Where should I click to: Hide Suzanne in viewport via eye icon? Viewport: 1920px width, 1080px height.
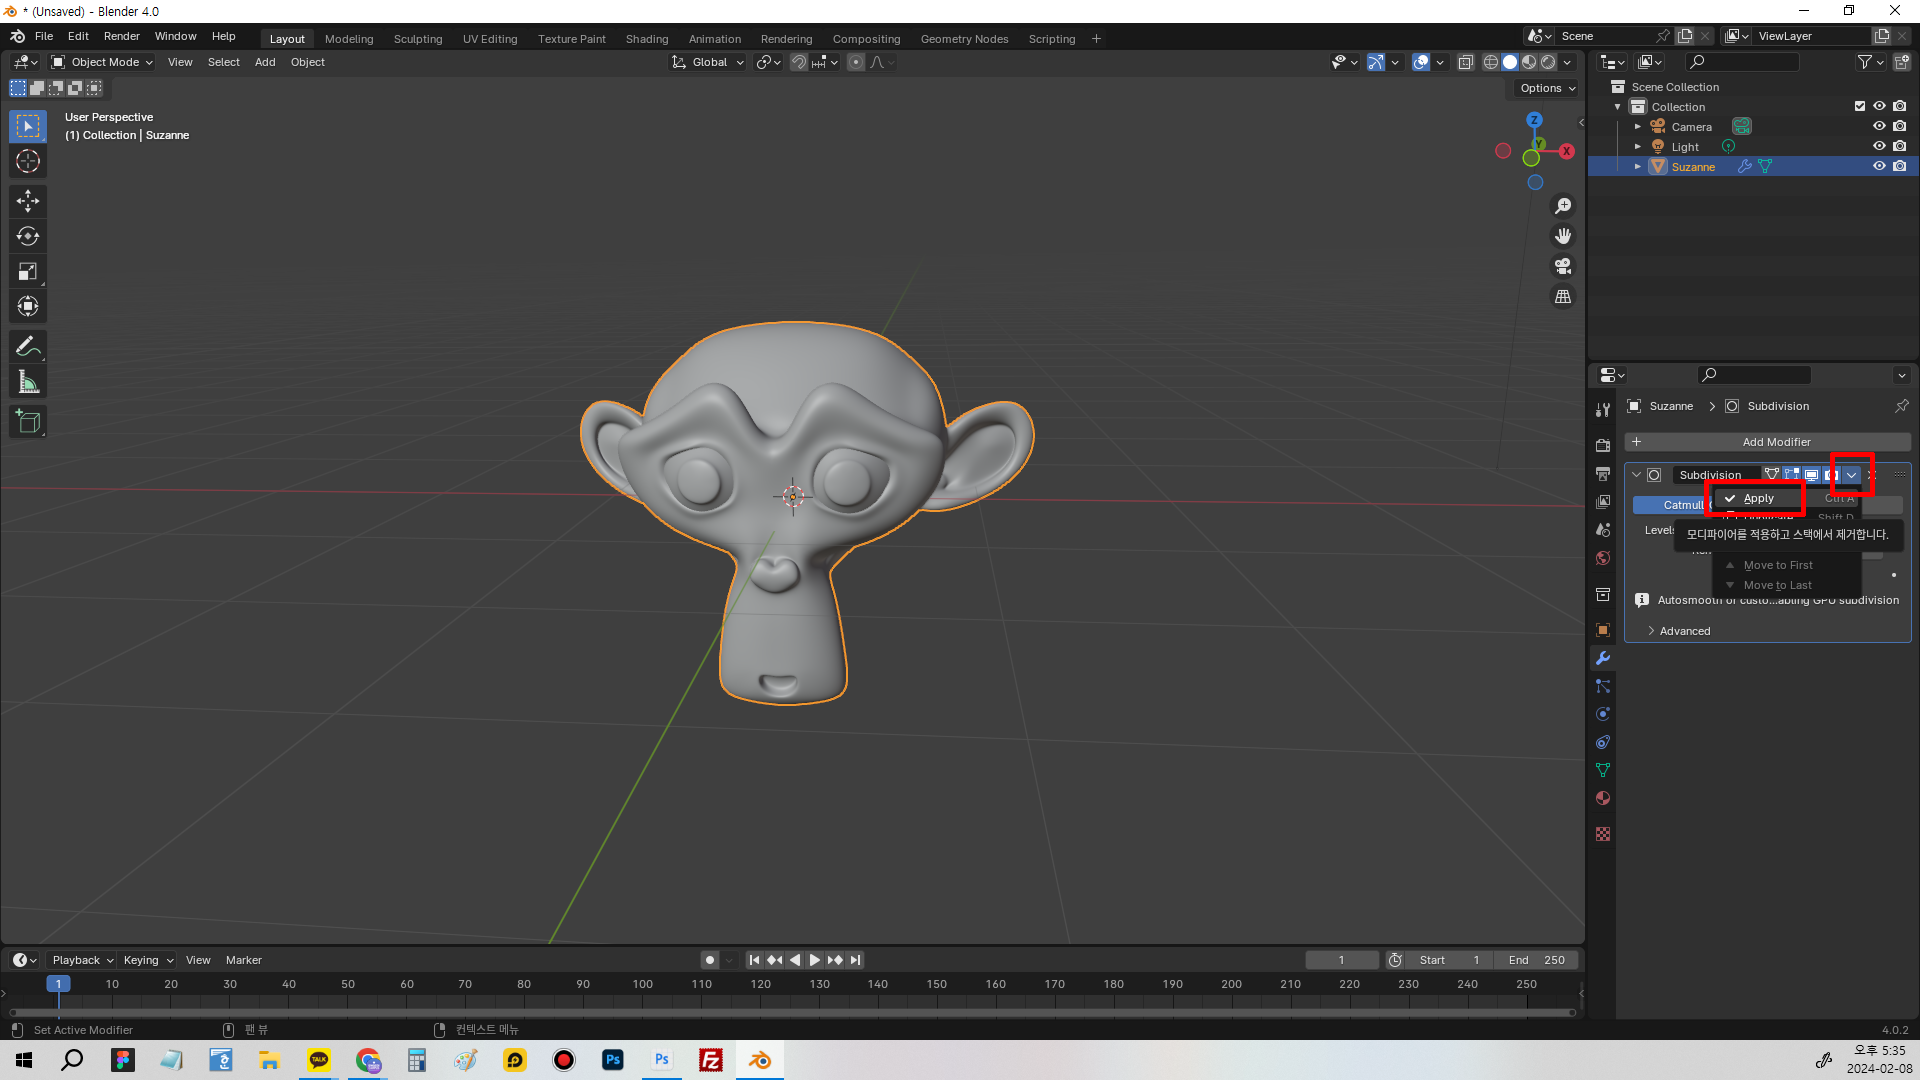[1879, 166]
